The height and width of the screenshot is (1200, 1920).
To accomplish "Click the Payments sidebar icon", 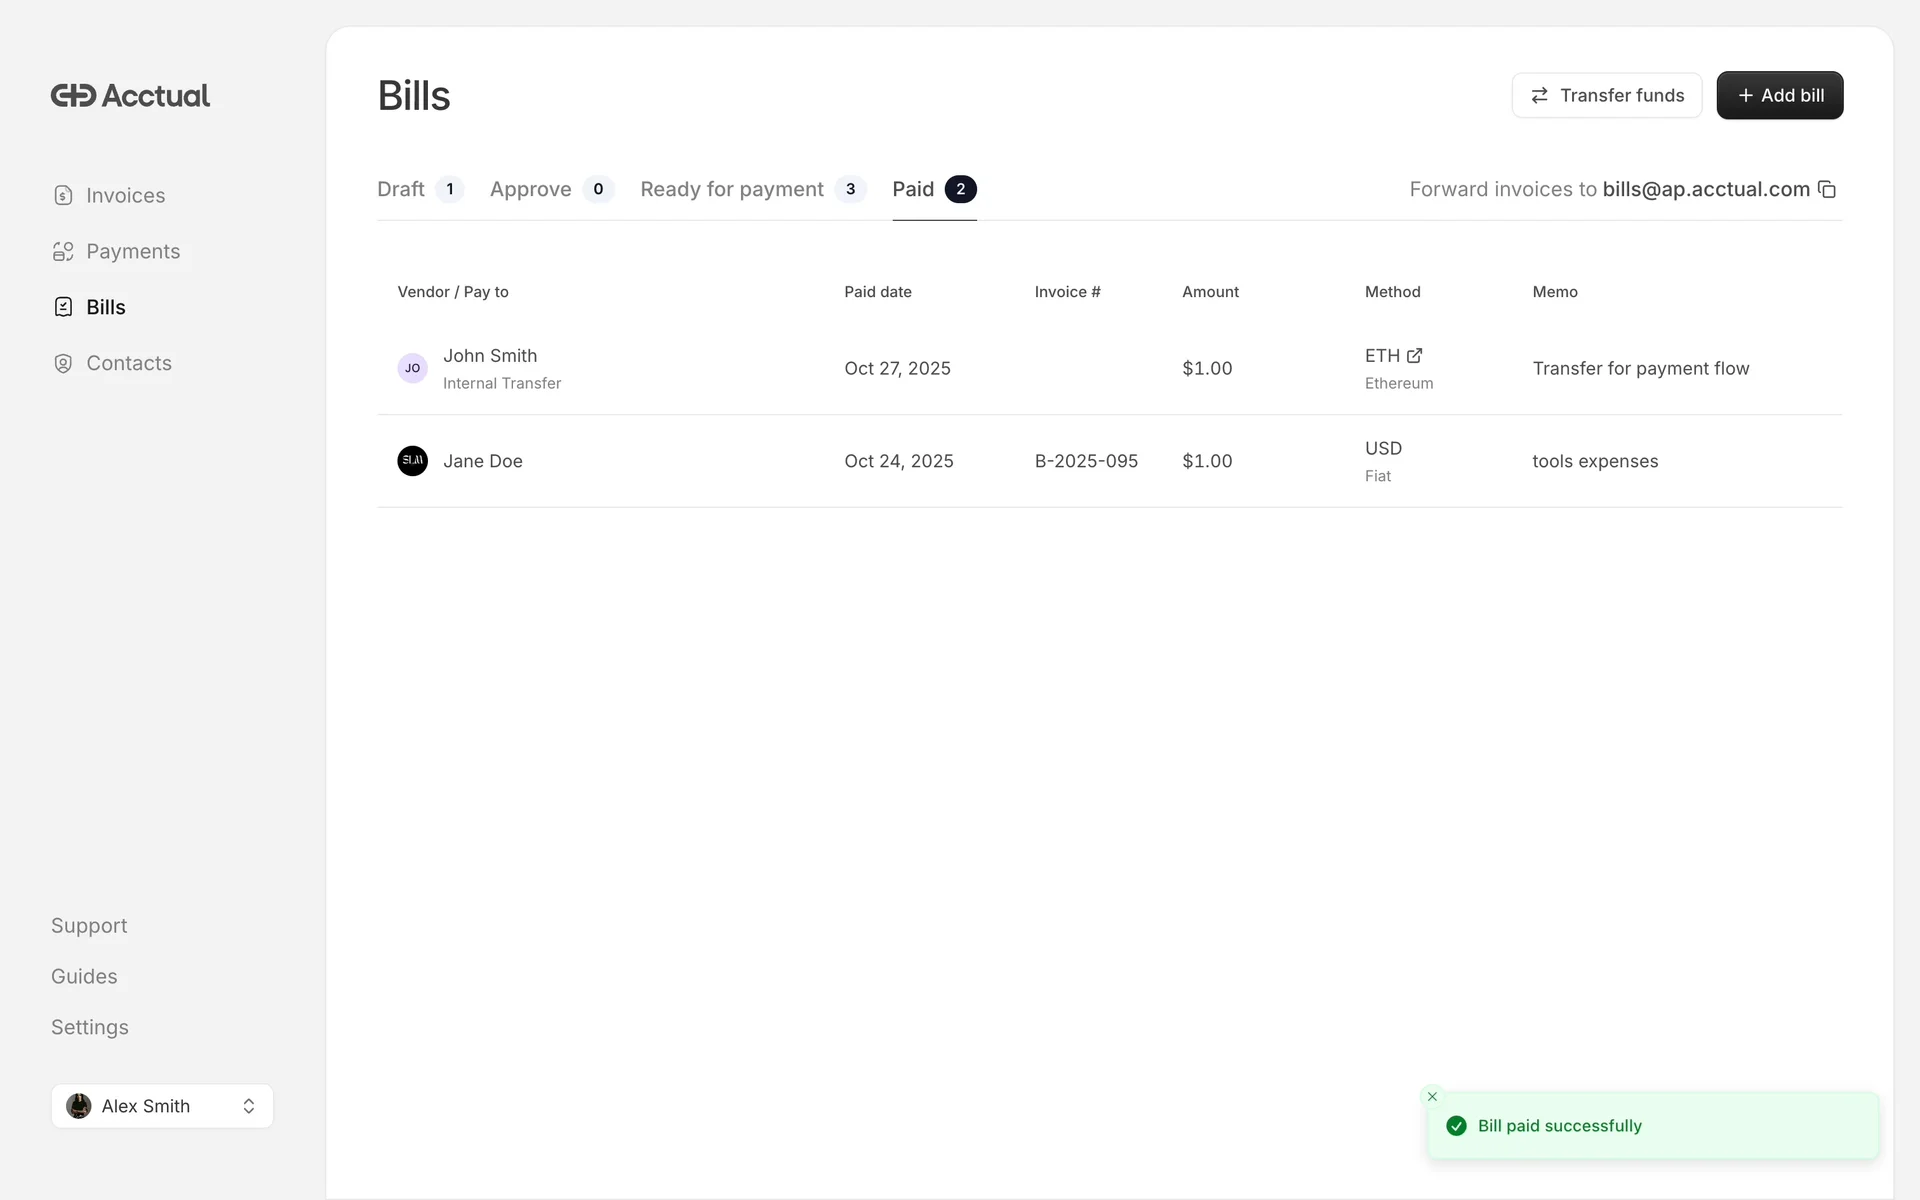I will click(x=63, y=252).
